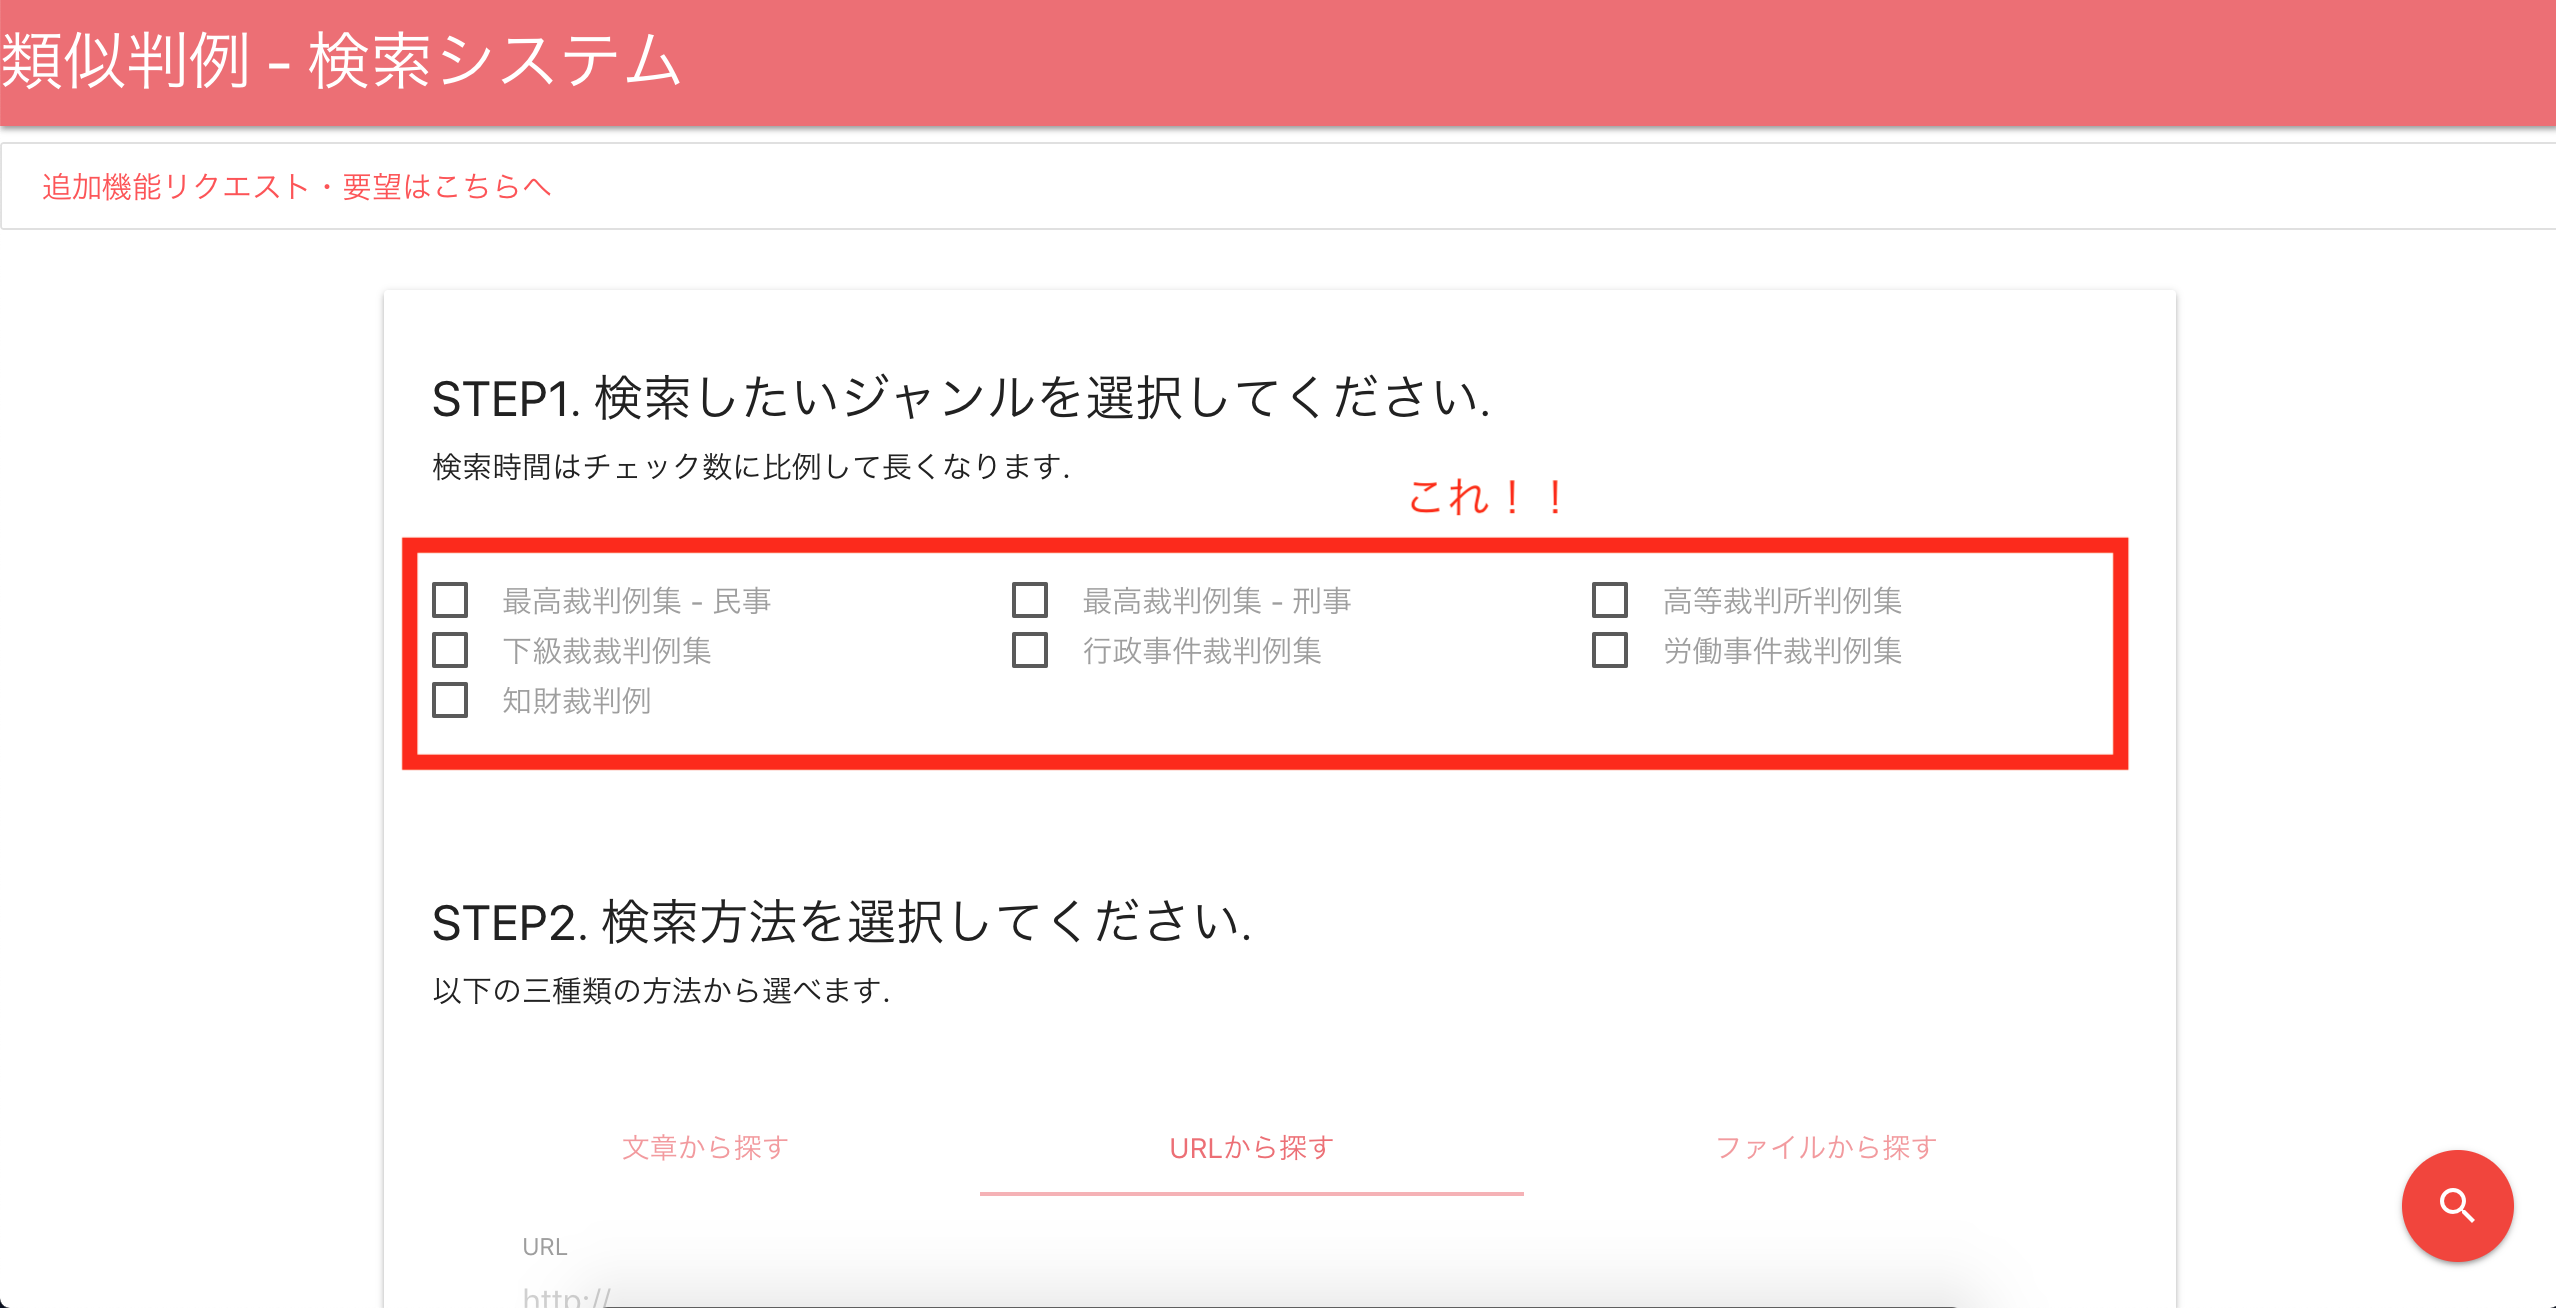Check the 最高裁判例集 - 民事 checkbox
Screen dimensions: 2556x1308
[451, 600]
